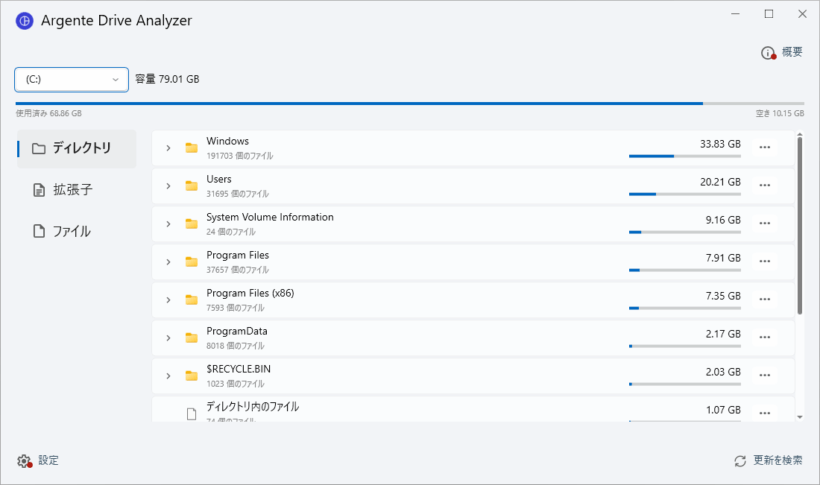
Task: Click the 1.07 GB size value
Action: point(723,410)
